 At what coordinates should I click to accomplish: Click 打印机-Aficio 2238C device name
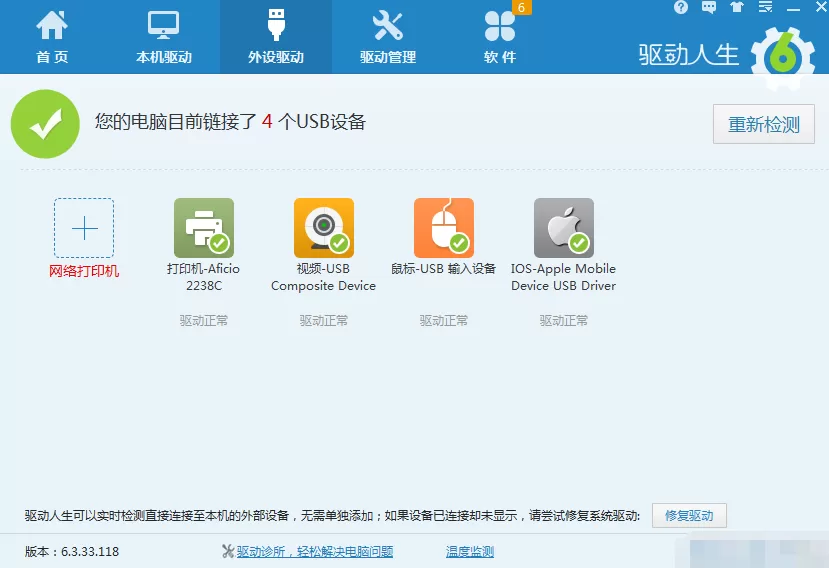click(204, 277)
